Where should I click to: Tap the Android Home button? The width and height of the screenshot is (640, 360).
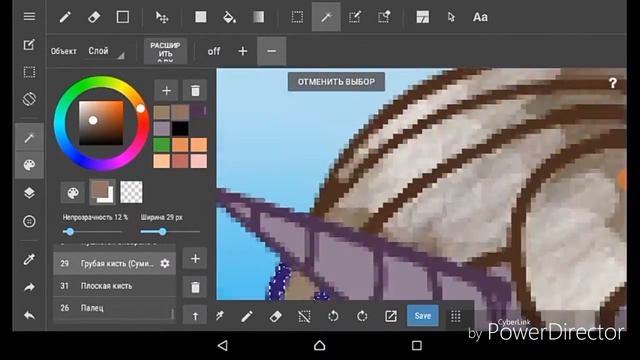click(320, 346)
